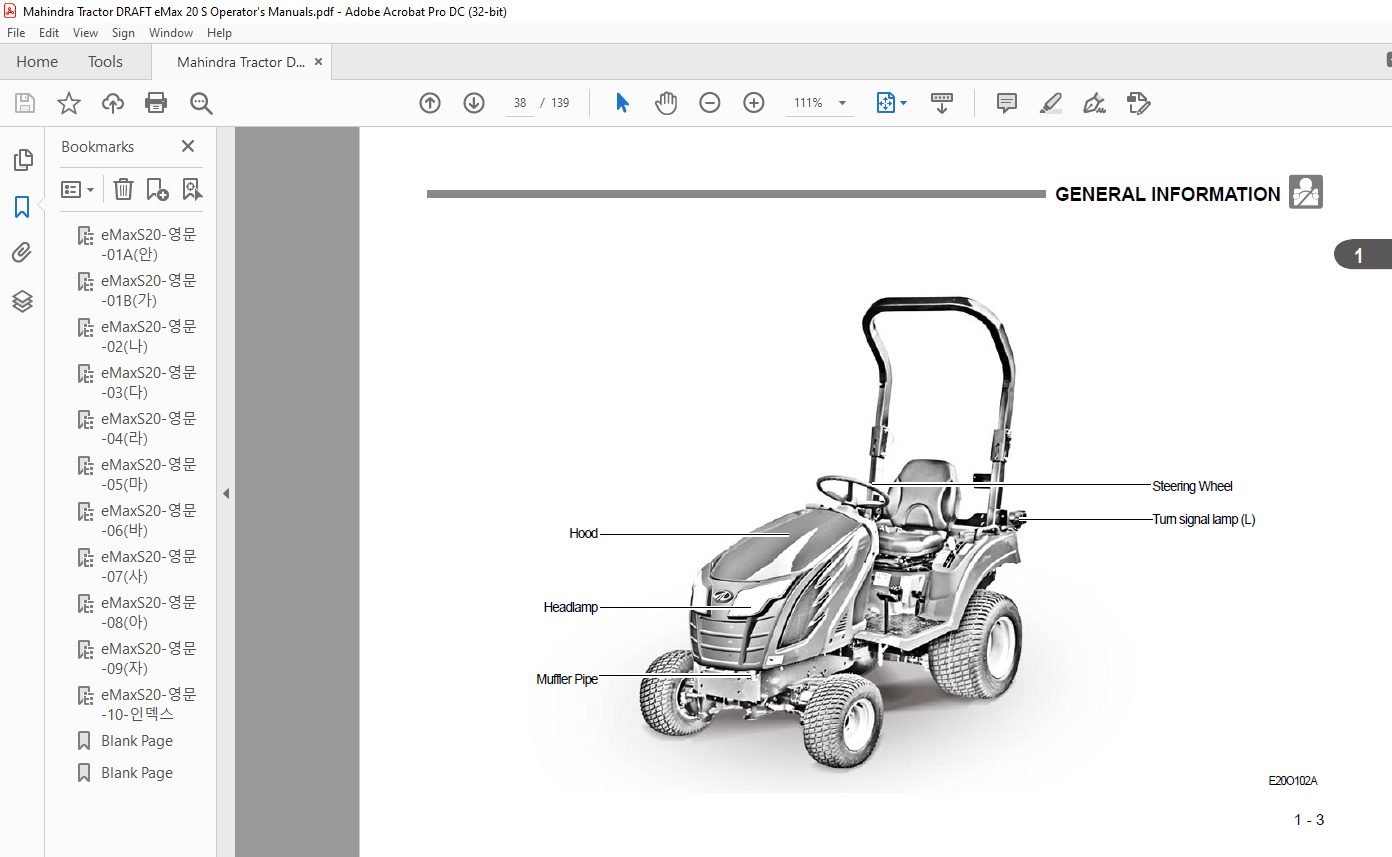Open the Page Thumbnails panel
The image size is (1392, 857).
pos(22,160)
